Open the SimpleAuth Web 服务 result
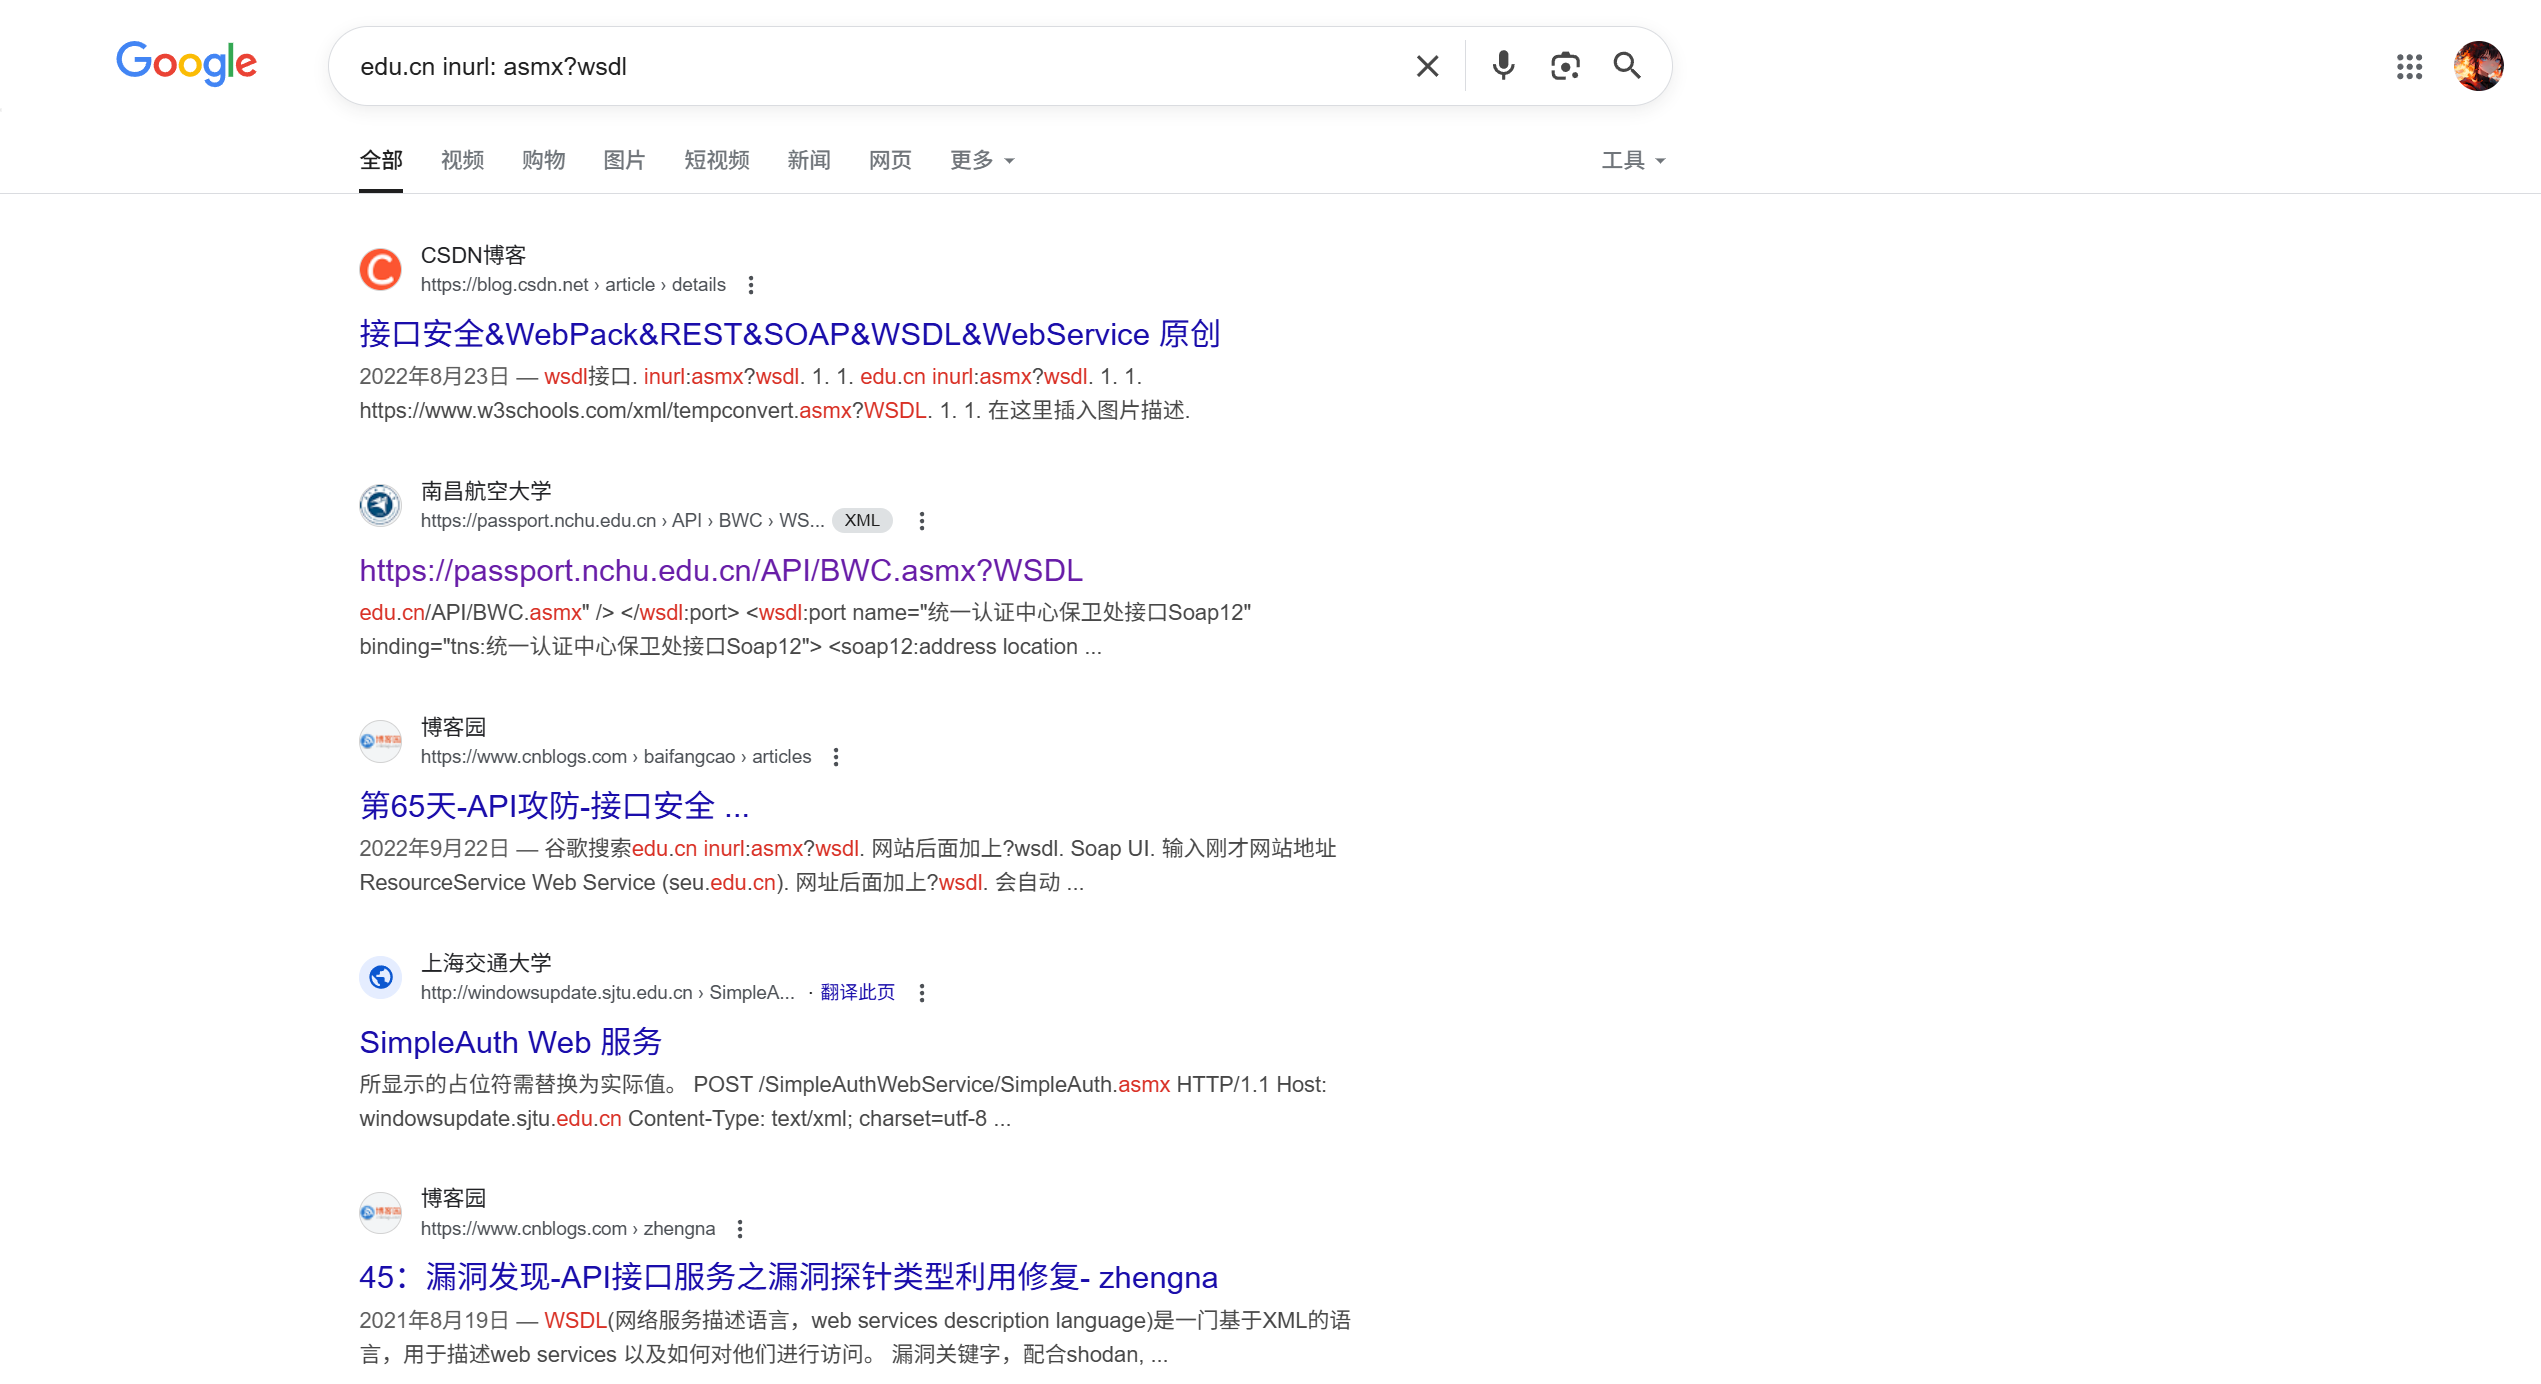Viewport: 2541px width, 1384px height. pos(510,1042)
